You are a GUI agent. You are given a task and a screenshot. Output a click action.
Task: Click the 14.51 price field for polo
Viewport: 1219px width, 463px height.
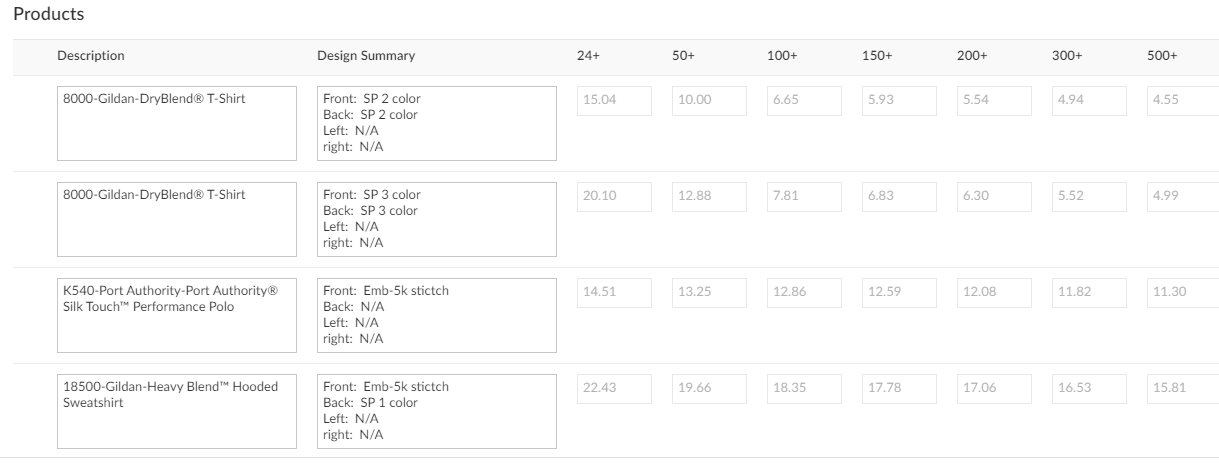tap(614, 293)
